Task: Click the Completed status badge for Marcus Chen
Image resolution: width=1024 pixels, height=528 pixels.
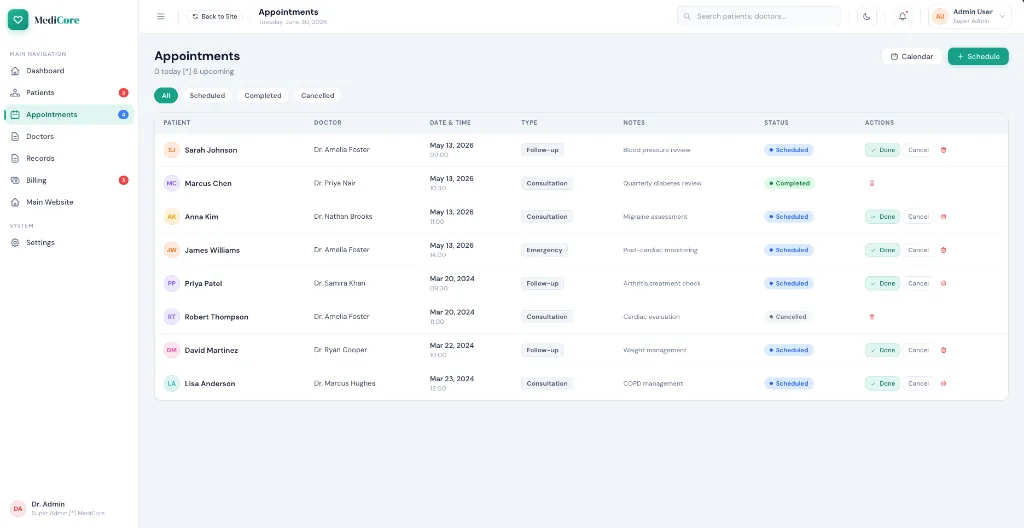Action: [x=789, y=184]
